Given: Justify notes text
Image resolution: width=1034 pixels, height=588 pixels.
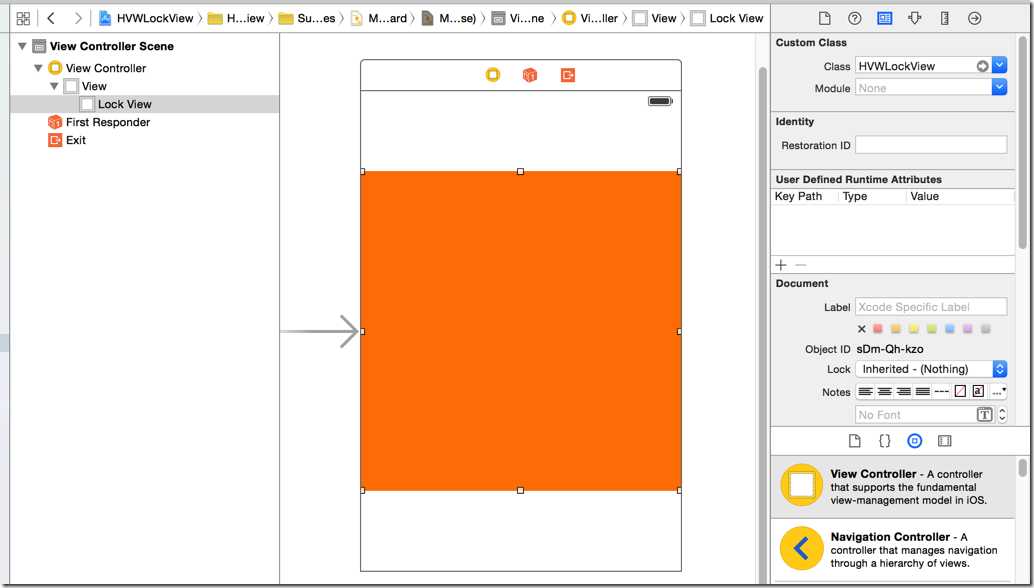Looking at the screenshot, I should point(923,392).
